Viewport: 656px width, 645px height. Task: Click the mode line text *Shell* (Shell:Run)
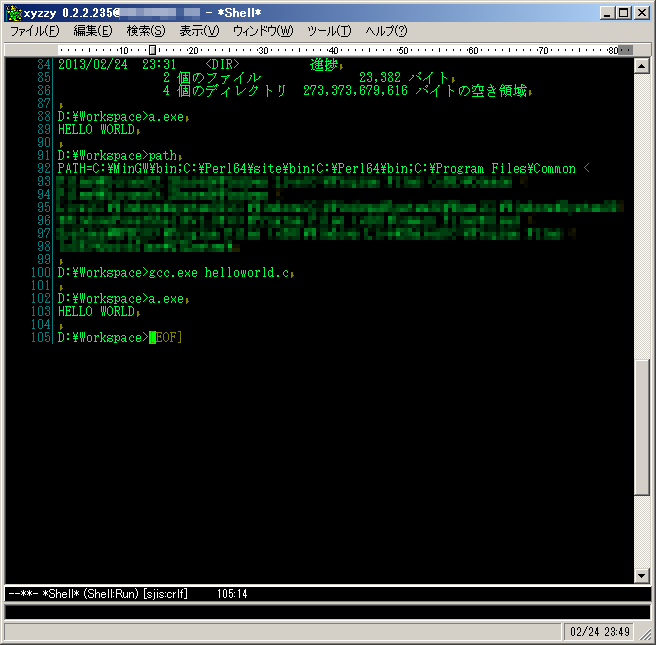90,594
